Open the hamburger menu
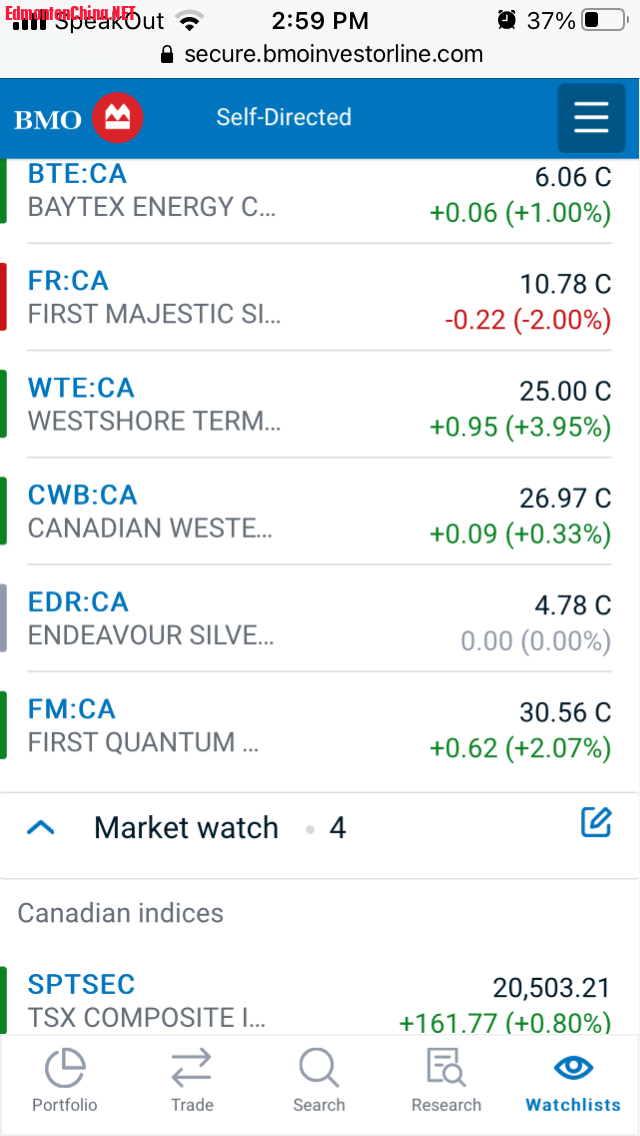The height and width of the screenshot is (1136, 640). (x=591, y=118)
